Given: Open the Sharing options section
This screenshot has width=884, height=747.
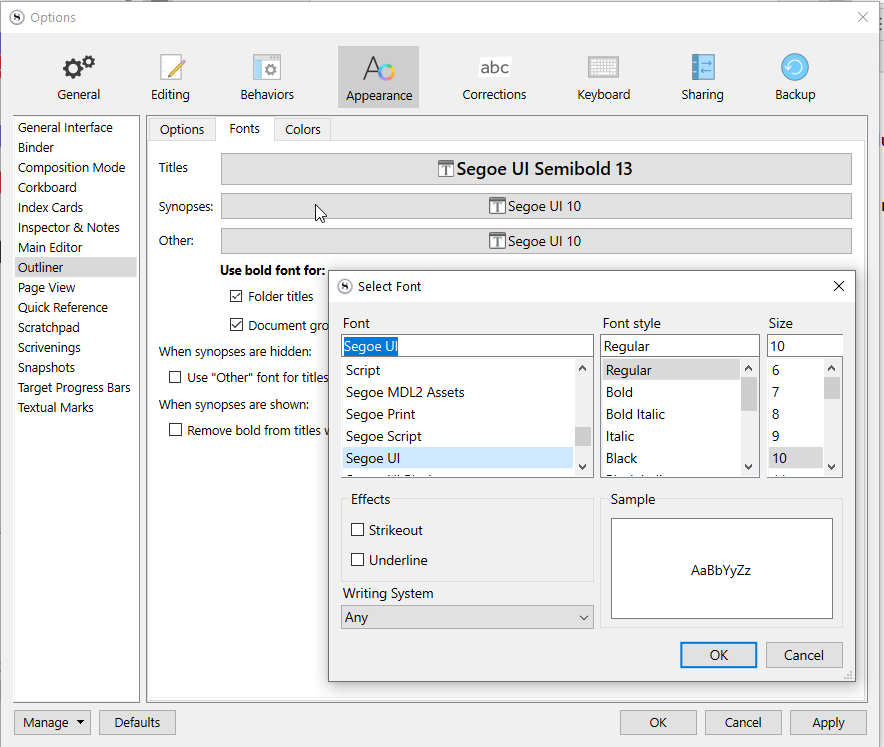Looking at the screenshot, I should coord(702,77).
